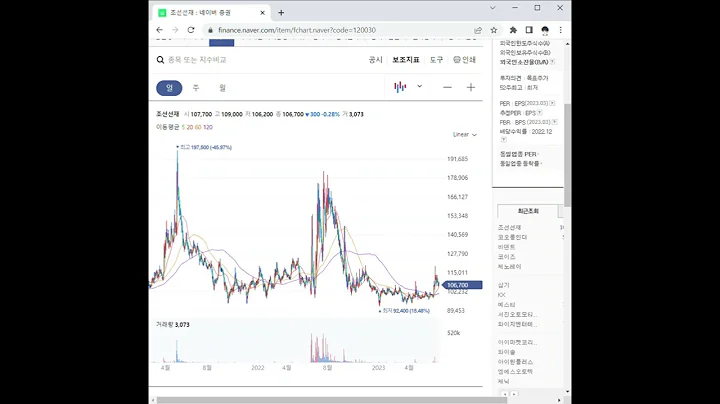This screenshot has height=404, width=720.
Task: Open a new browser tab
Action: pos(281,13)
